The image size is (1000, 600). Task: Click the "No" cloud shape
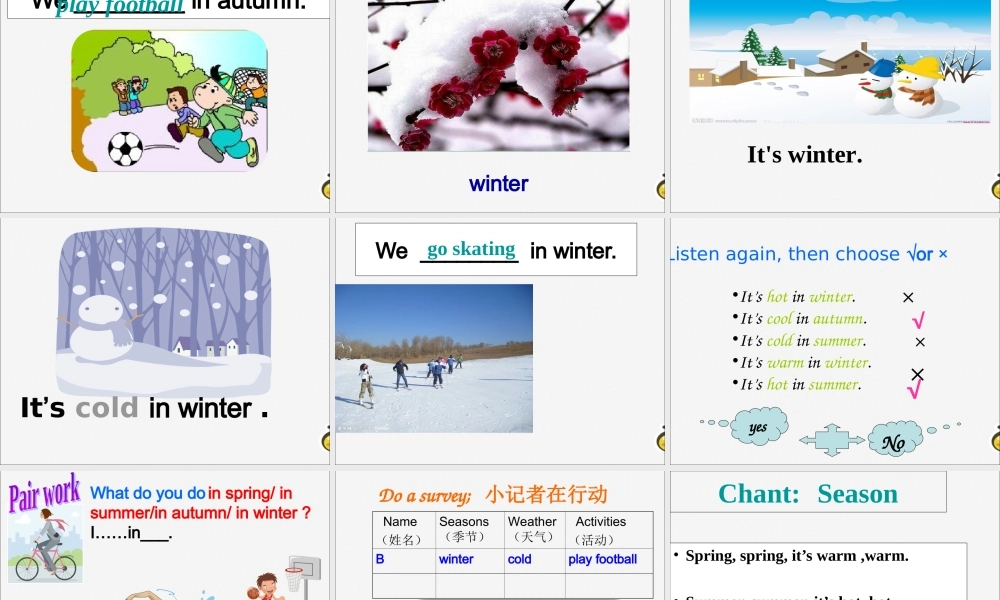click(x=895, y=439)
